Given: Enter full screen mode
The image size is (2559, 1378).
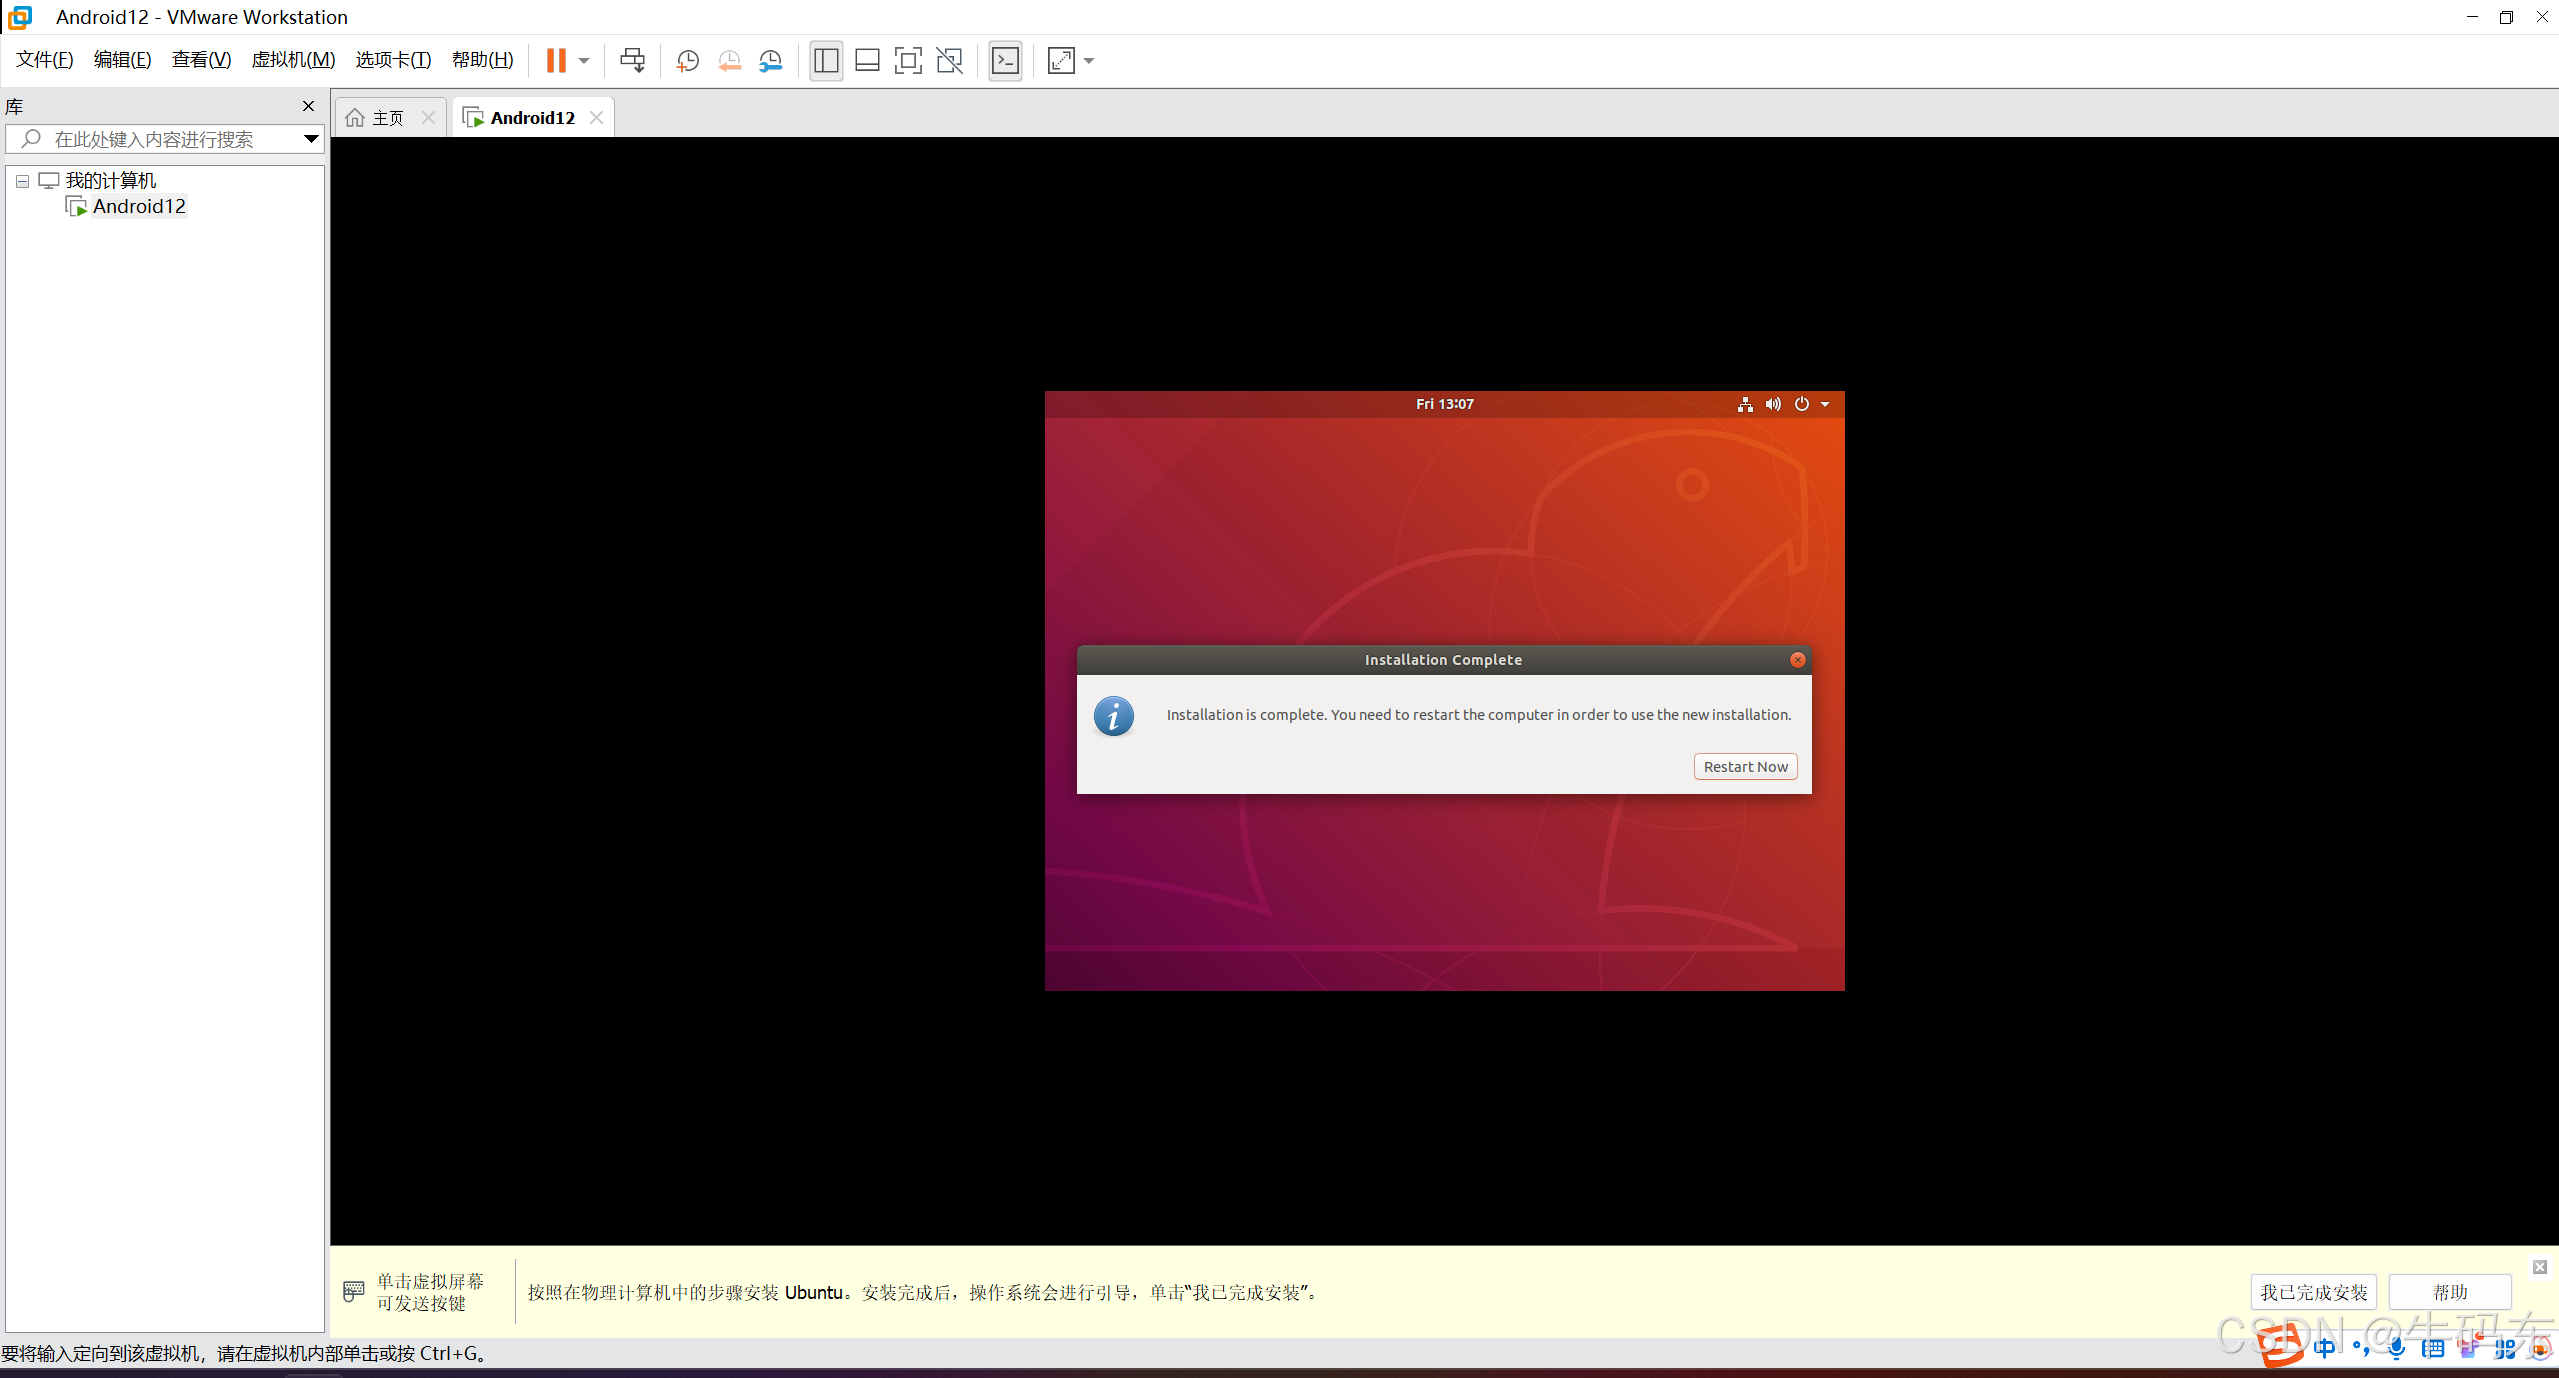Looking at the screenshot, I should point(908,61).
